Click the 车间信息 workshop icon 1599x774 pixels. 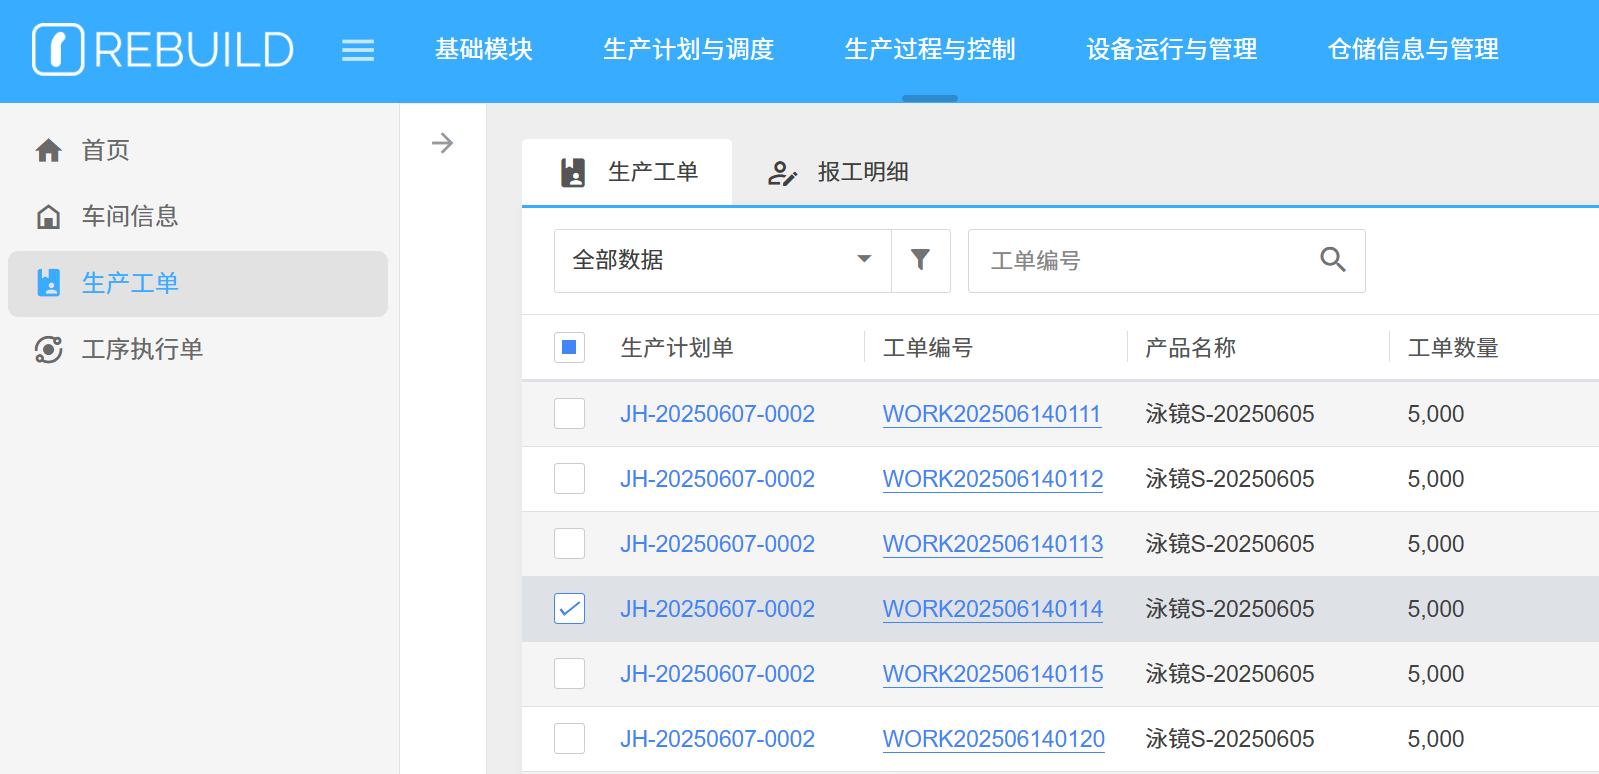(x=48, y=217)
